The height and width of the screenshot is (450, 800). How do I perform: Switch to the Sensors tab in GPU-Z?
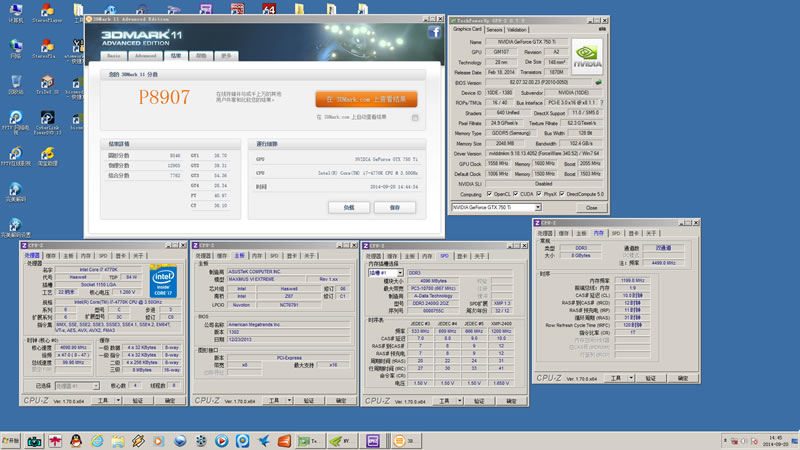click(494, 29)
